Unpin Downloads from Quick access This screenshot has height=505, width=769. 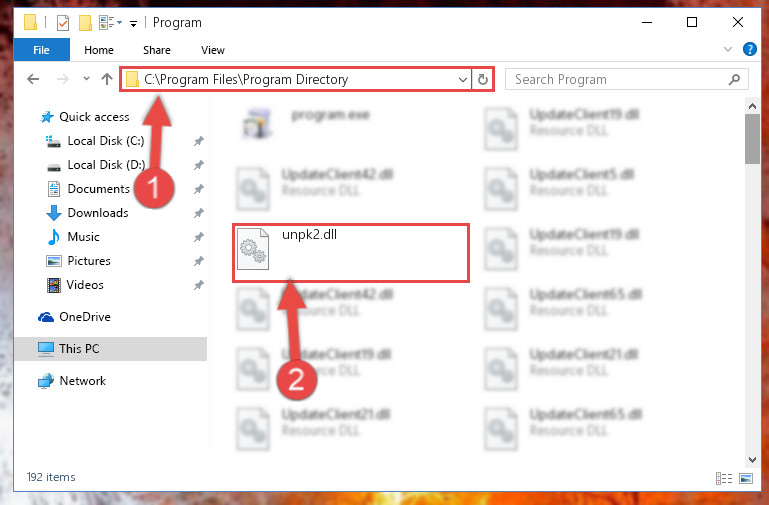[x=199, y=213]
